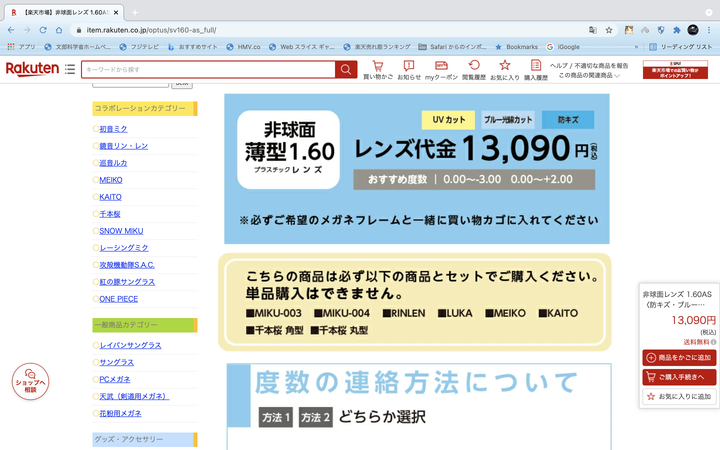Viewport: 720px width, 450px height.
Task: Open the ショップへ相談 chat bubble
Action: tap(30, 382)
